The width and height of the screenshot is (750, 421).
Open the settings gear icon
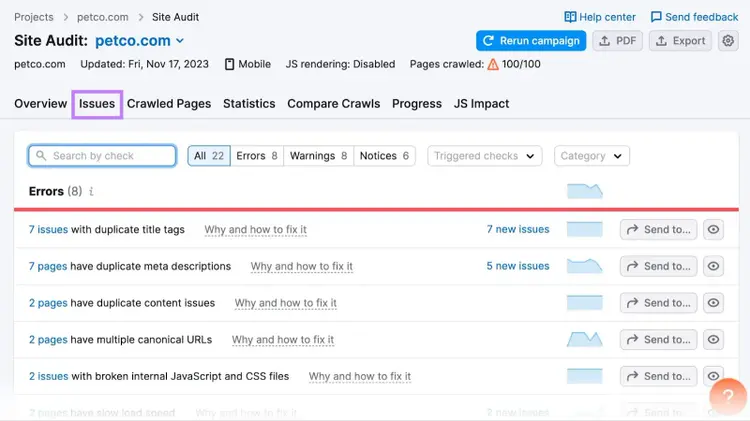[728, 41]
